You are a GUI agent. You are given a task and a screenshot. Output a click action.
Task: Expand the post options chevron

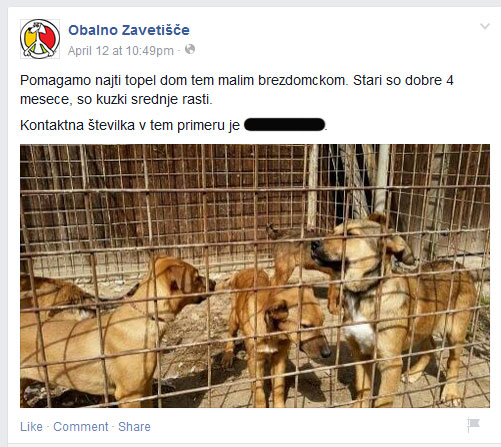click(x=485, y=26)
